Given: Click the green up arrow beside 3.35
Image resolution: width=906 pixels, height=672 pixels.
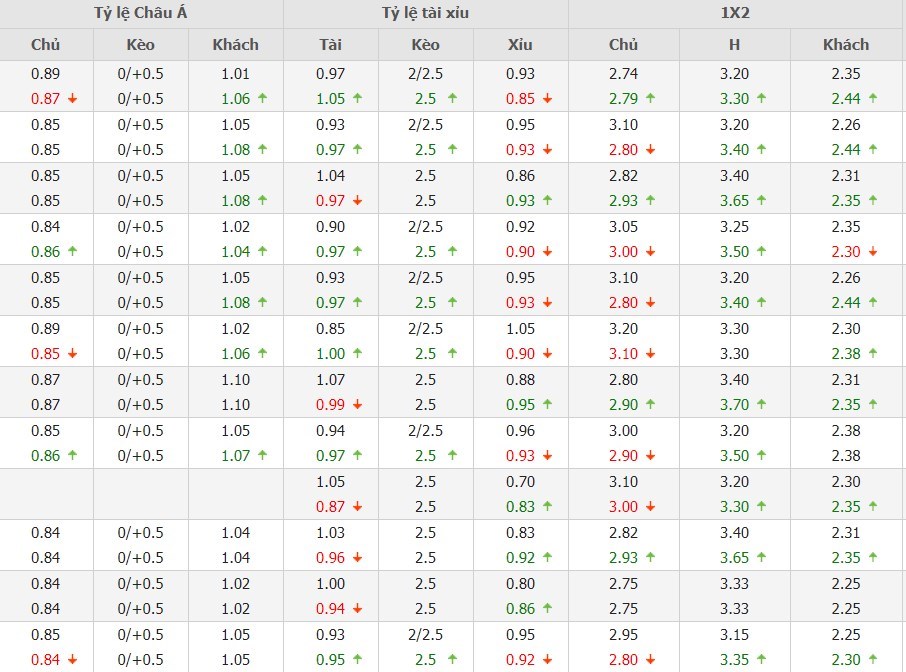Looking at the screenshot, I should click(761, 660).
